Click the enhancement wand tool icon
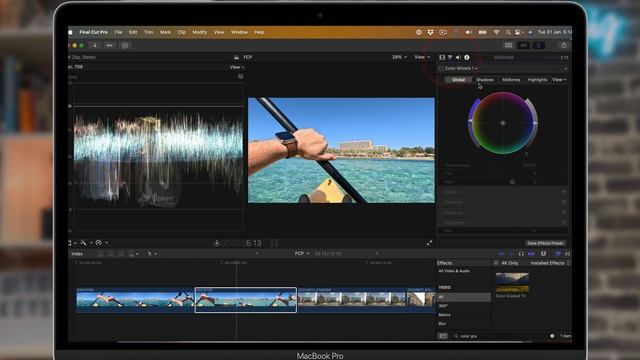Viewport: 640px width, 360px height. [x=84, y=243]
